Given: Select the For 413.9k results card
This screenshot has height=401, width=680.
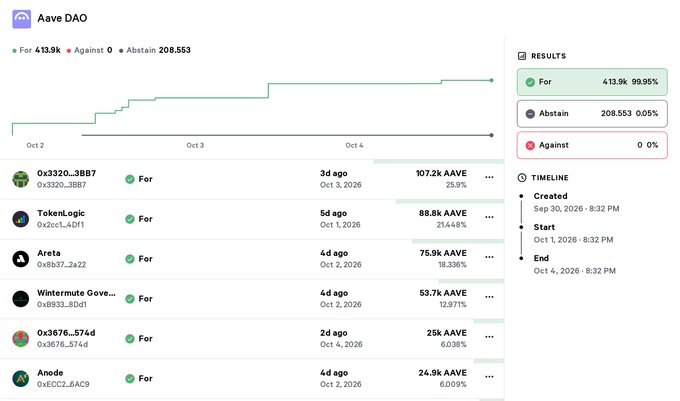Looking at the screenshot, I should coord(592,82).
